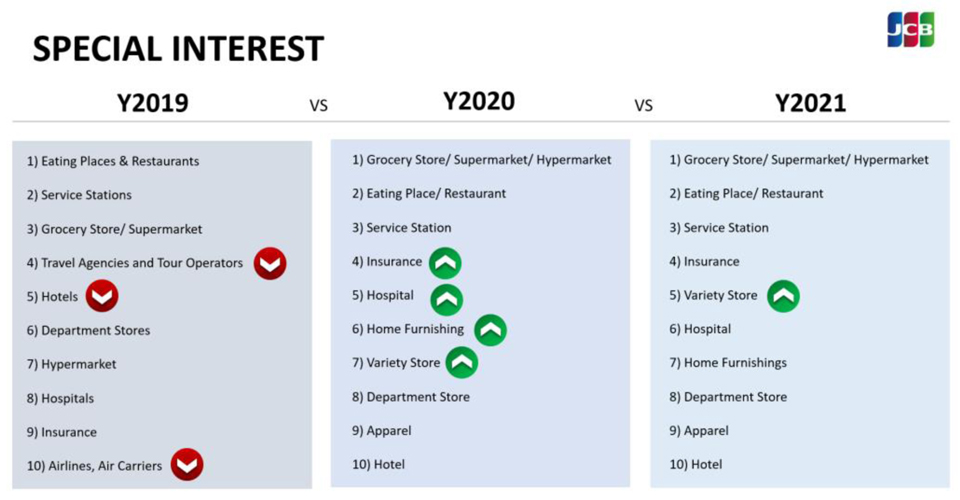Screen dimensions: 960x500
Task: Click Home Furnishings in Y2021 list
Action: 728,363
